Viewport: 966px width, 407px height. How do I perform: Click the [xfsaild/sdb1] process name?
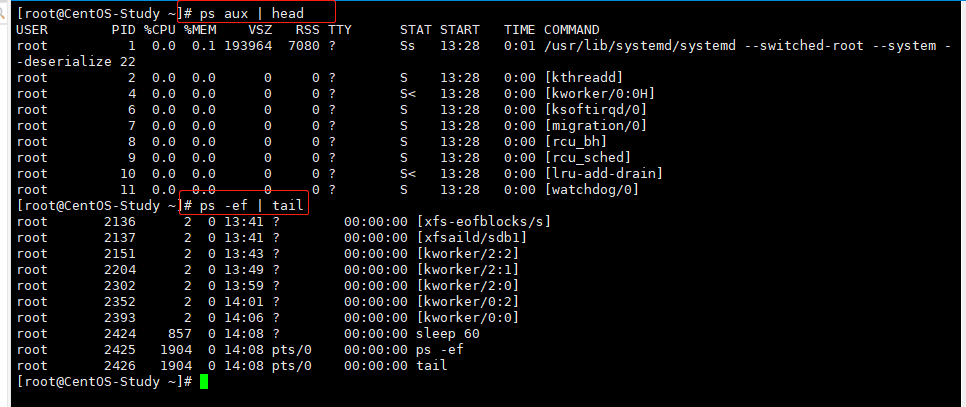471,237
